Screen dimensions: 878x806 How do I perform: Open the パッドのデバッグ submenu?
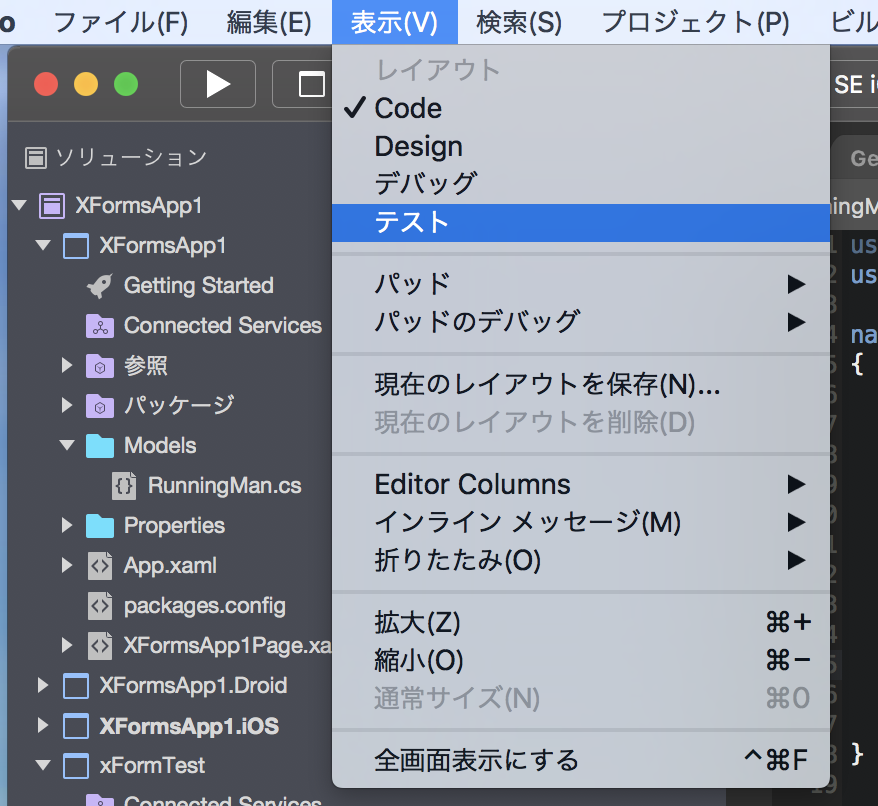pyautogui.click(x=581, y=322)
